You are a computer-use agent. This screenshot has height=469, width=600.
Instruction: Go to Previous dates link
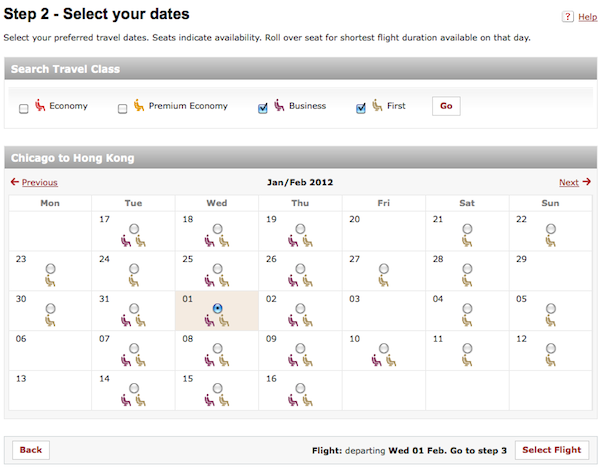[39, 182]
